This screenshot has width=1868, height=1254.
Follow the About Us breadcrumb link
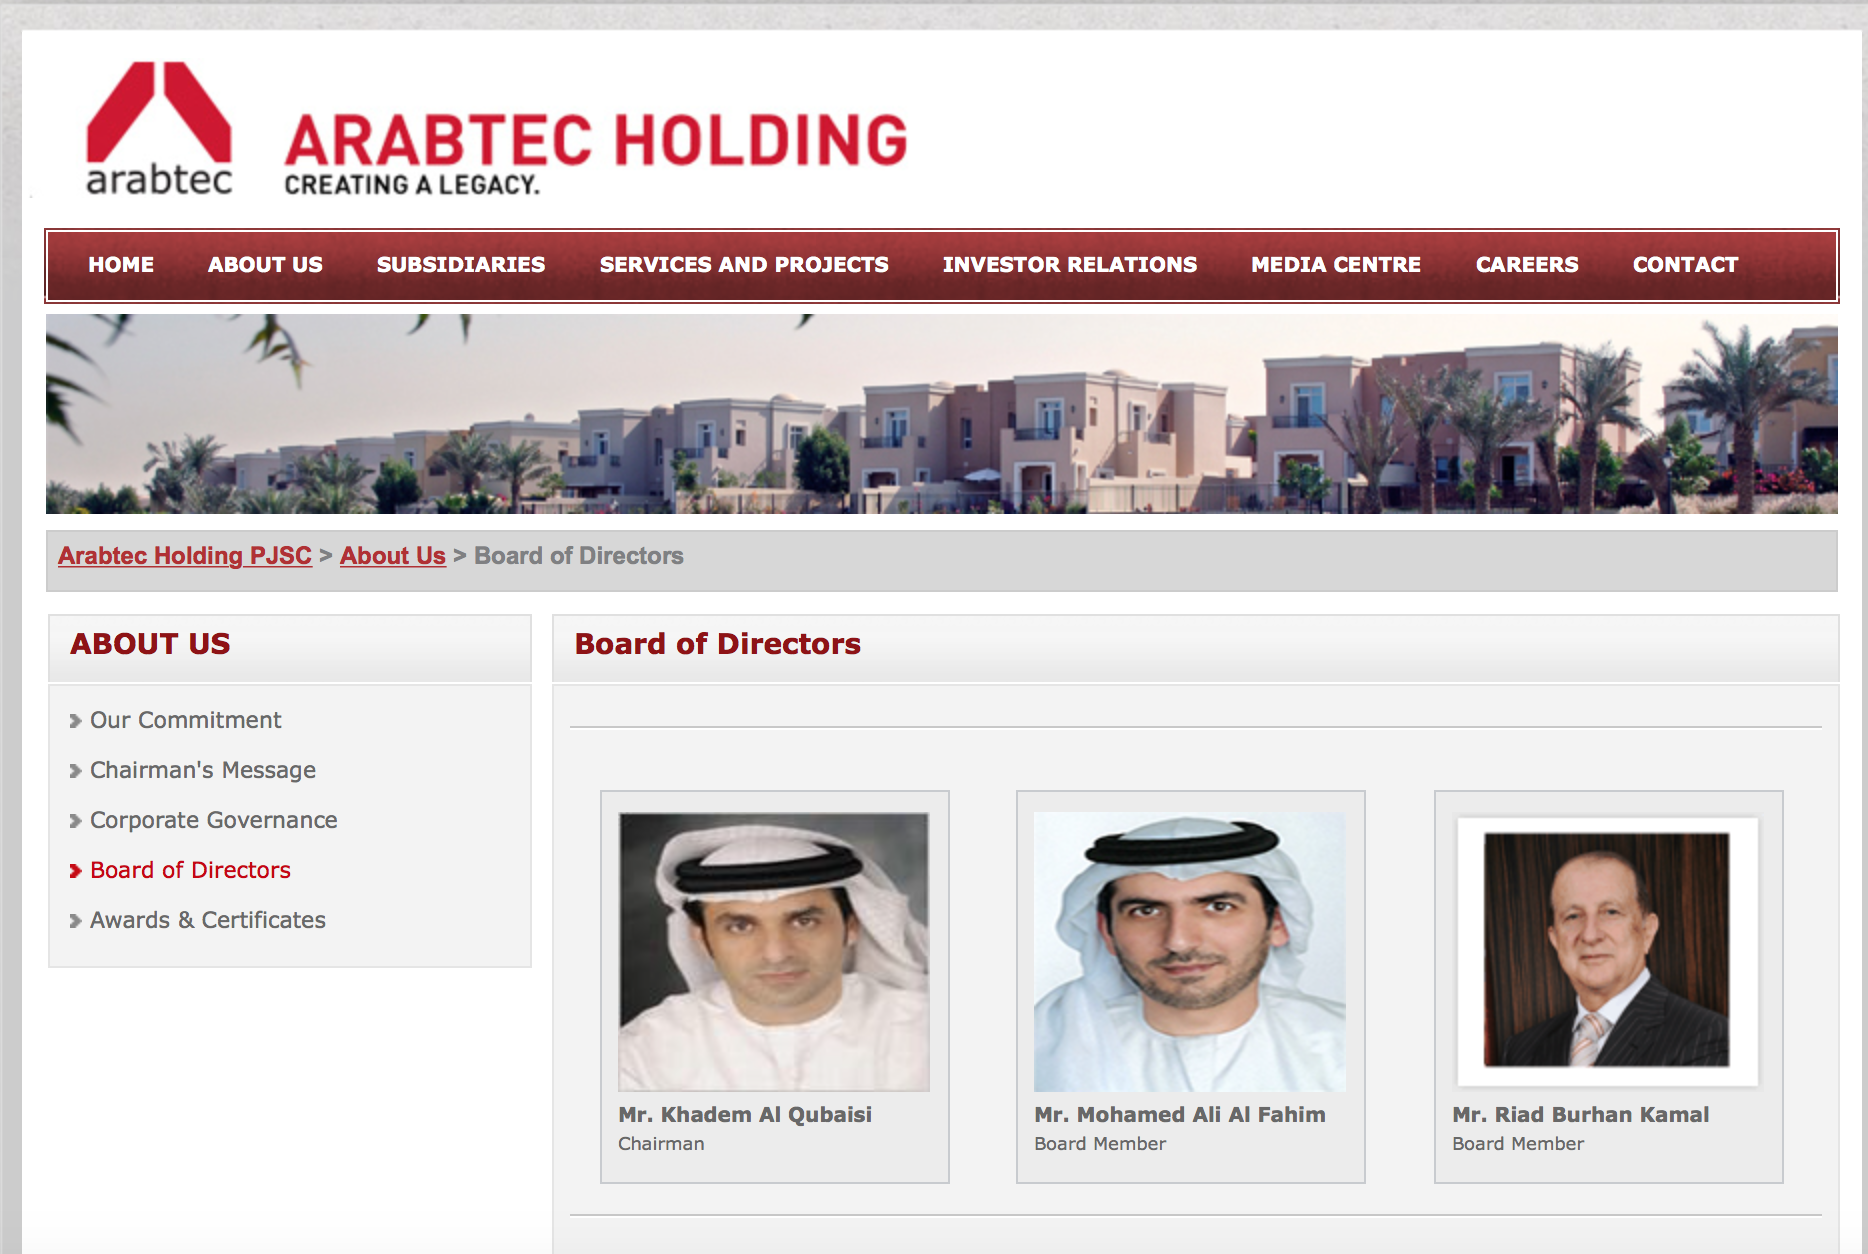393,556
